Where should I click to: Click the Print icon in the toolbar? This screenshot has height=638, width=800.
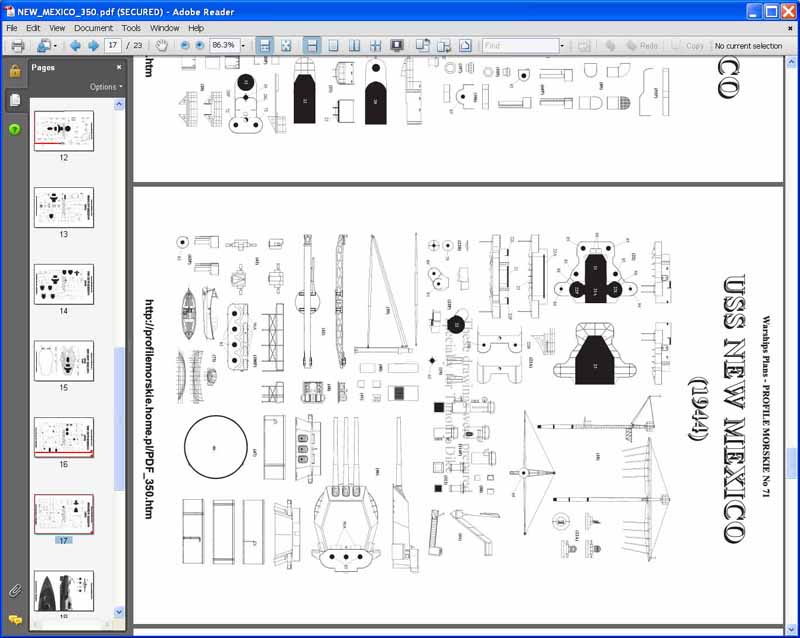(x=18, y=46)
